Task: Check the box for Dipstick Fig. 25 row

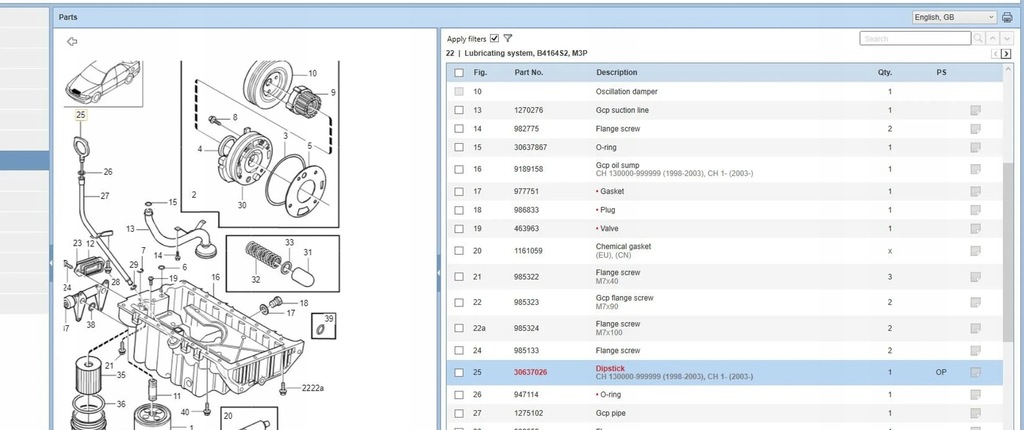Action: (459, 372)
